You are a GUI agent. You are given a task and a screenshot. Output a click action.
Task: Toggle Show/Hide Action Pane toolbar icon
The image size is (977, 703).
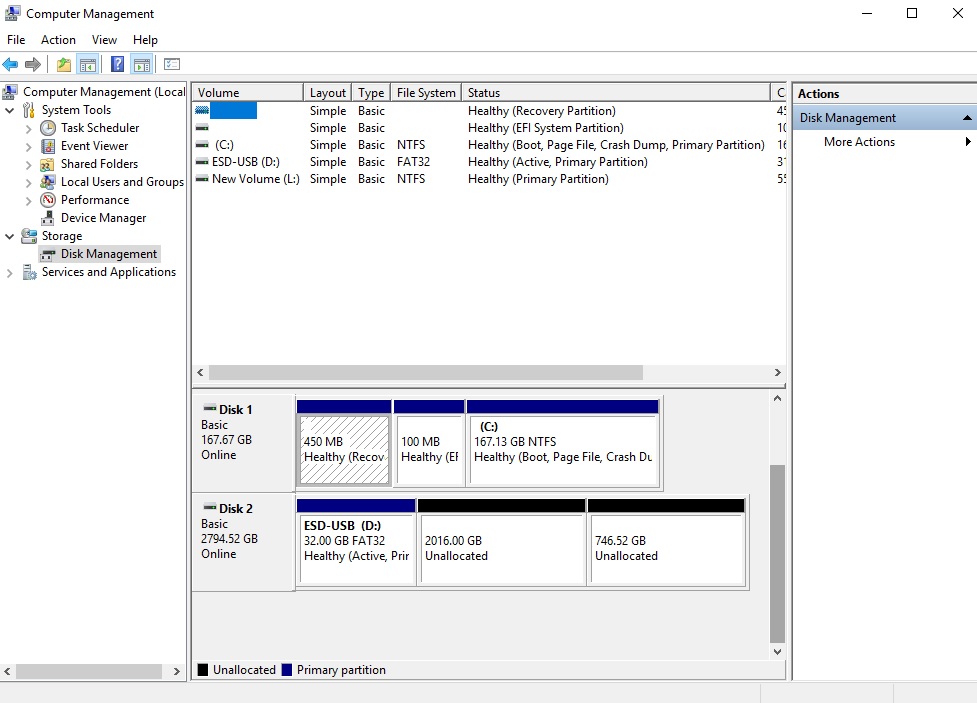[x=142, y=64]
